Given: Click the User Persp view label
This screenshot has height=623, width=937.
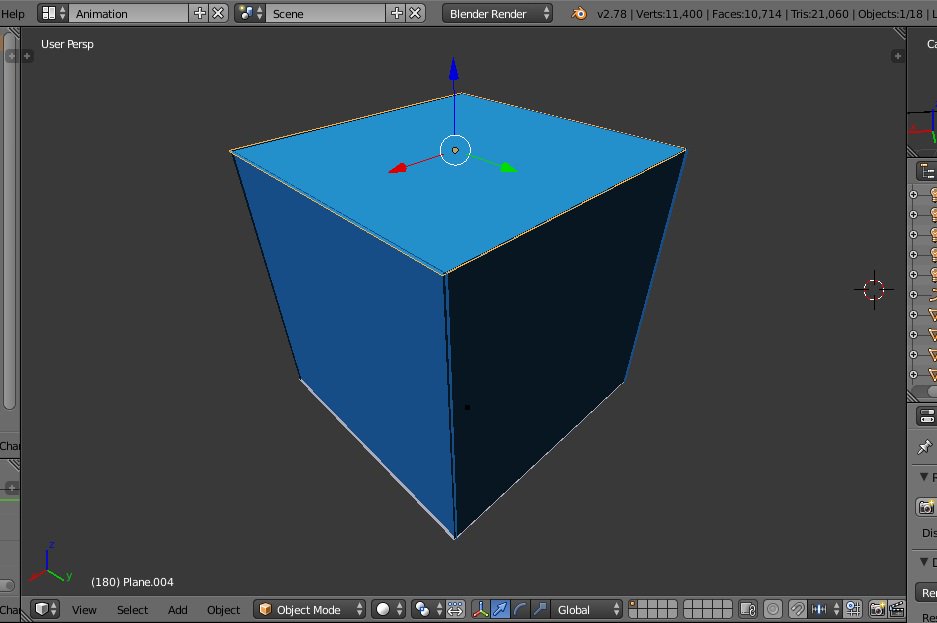Looking at the screenshot, I should tap(67, 44).
